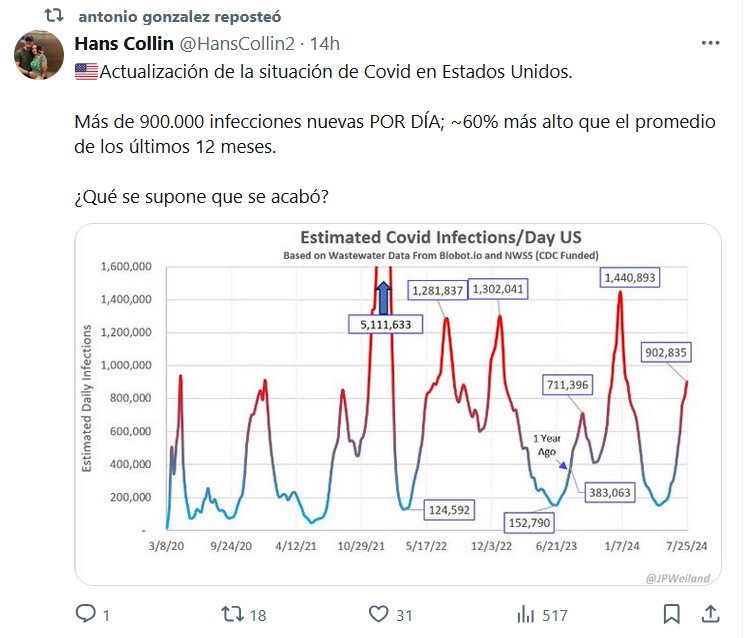This screenshot has height=638, width=748.
Task: Bookmark this Covid update tweet
Action: click(672, 614)
